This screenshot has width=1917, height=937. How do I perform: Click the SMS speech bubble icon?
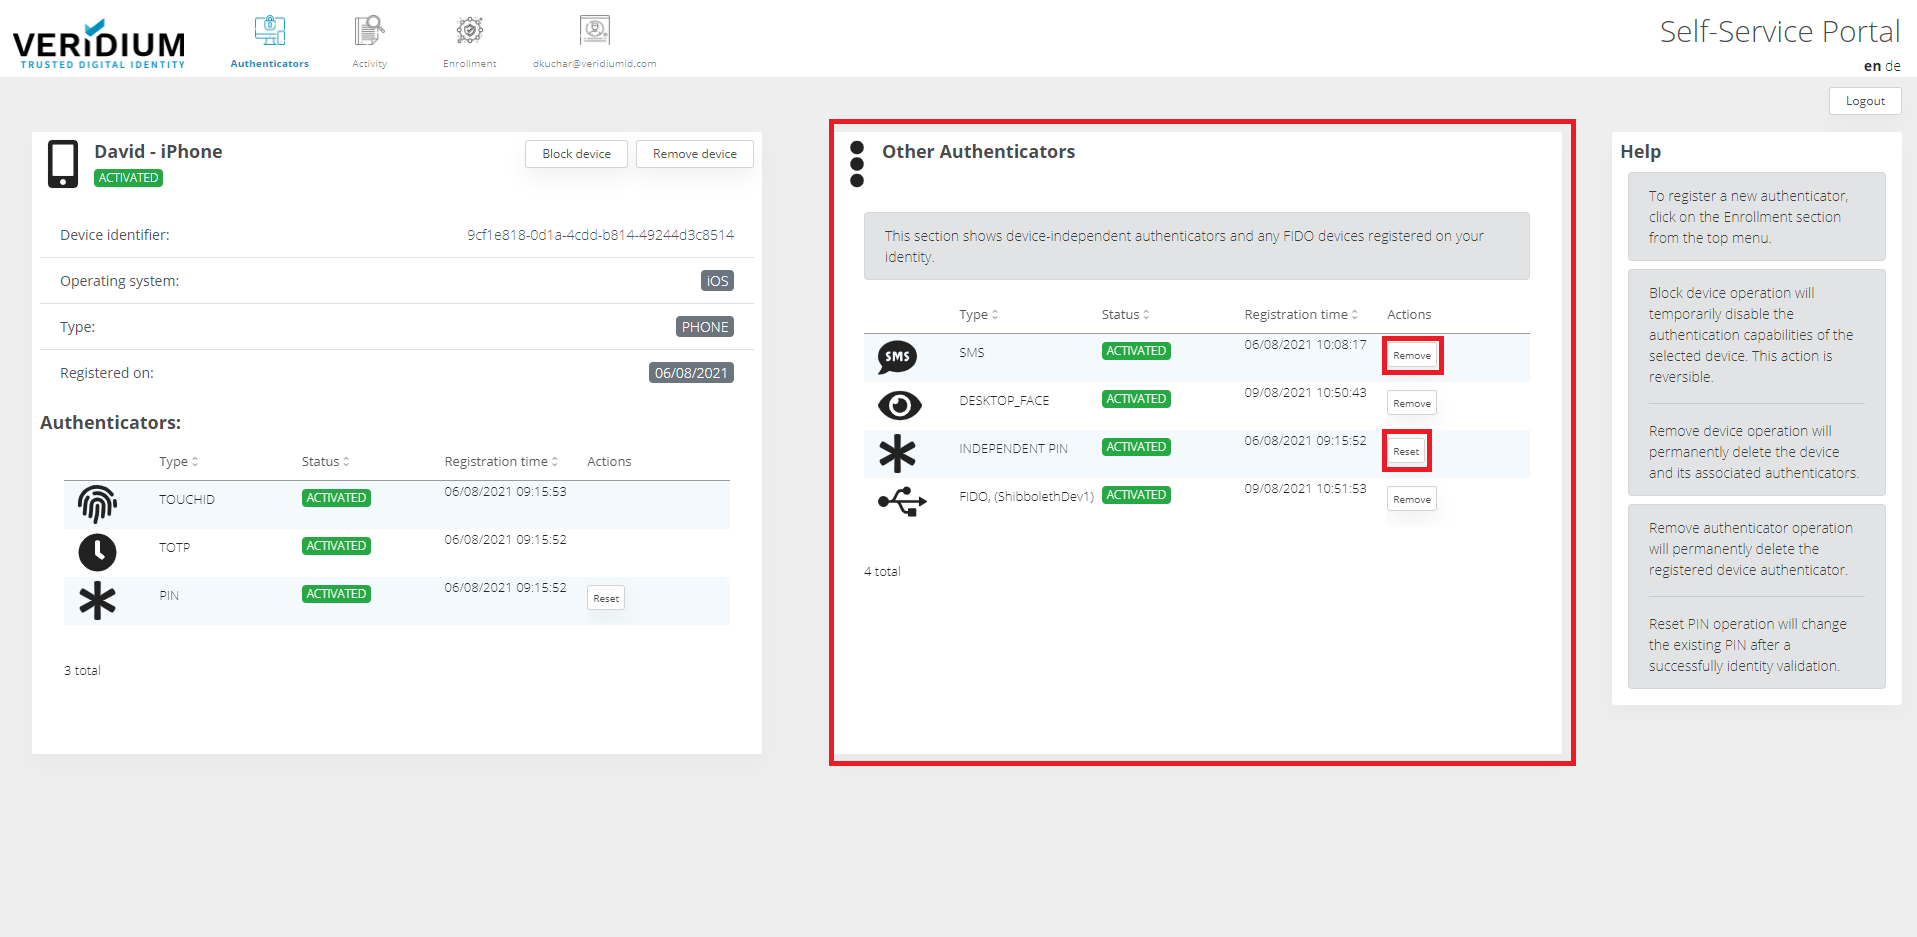point(897,357)
